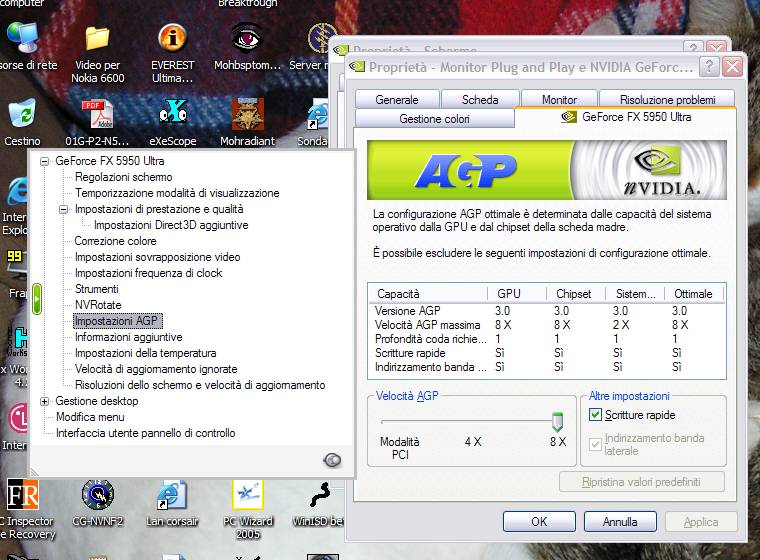Image resolution: width=760 pixels, height=560 pixels.
Task: Switch to the Monitor tab
Action: [559, 99]
